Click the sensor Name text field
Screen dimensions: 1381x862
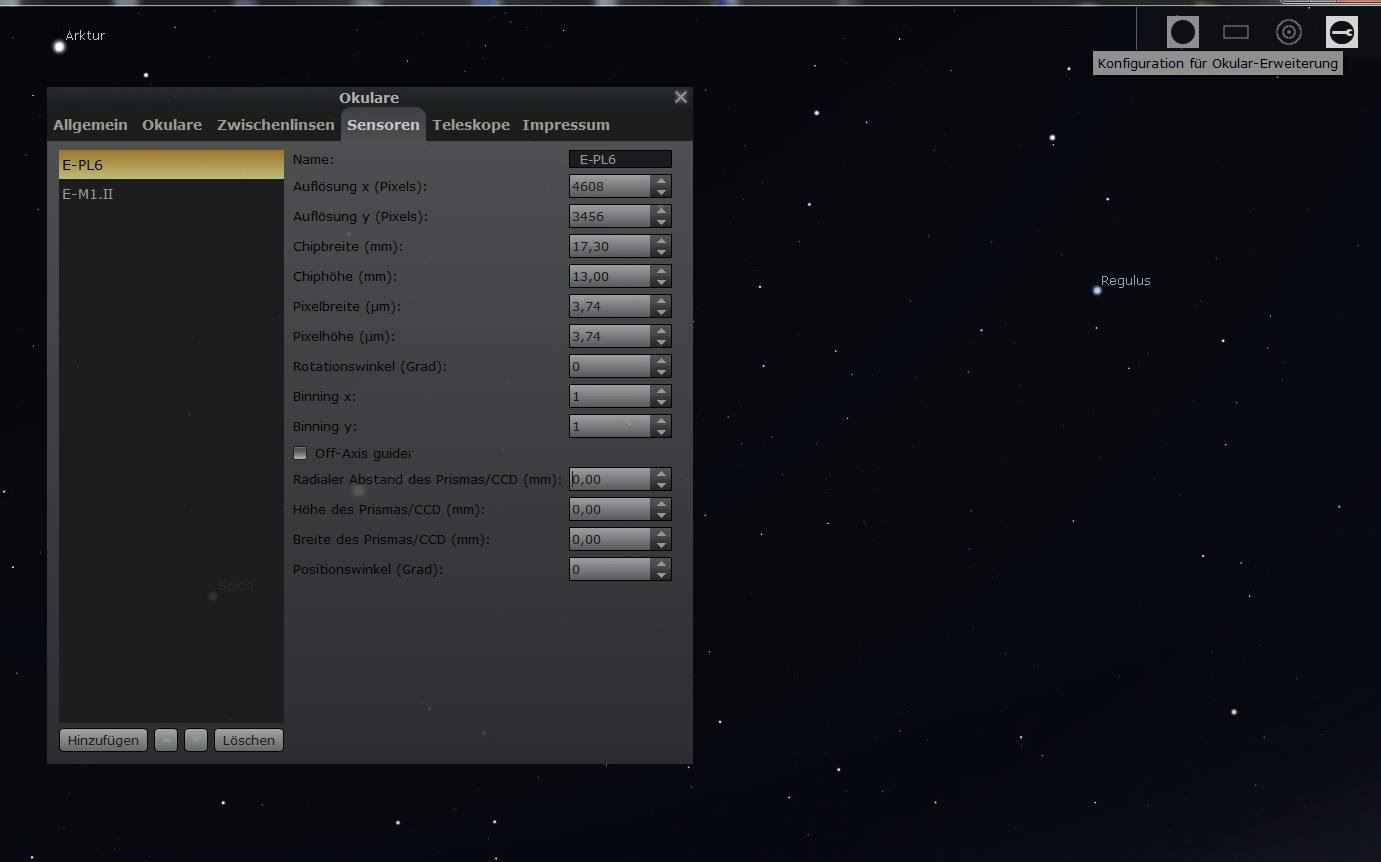click(x=620, y=159)
